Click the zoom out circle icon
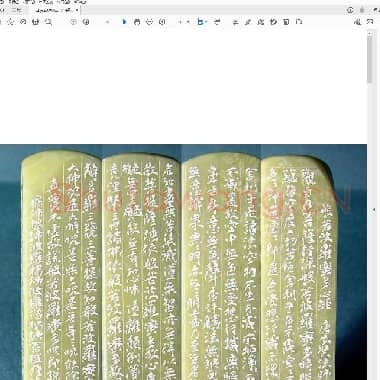The width and height of the screenshot is (380, 380). click(149, 22)
